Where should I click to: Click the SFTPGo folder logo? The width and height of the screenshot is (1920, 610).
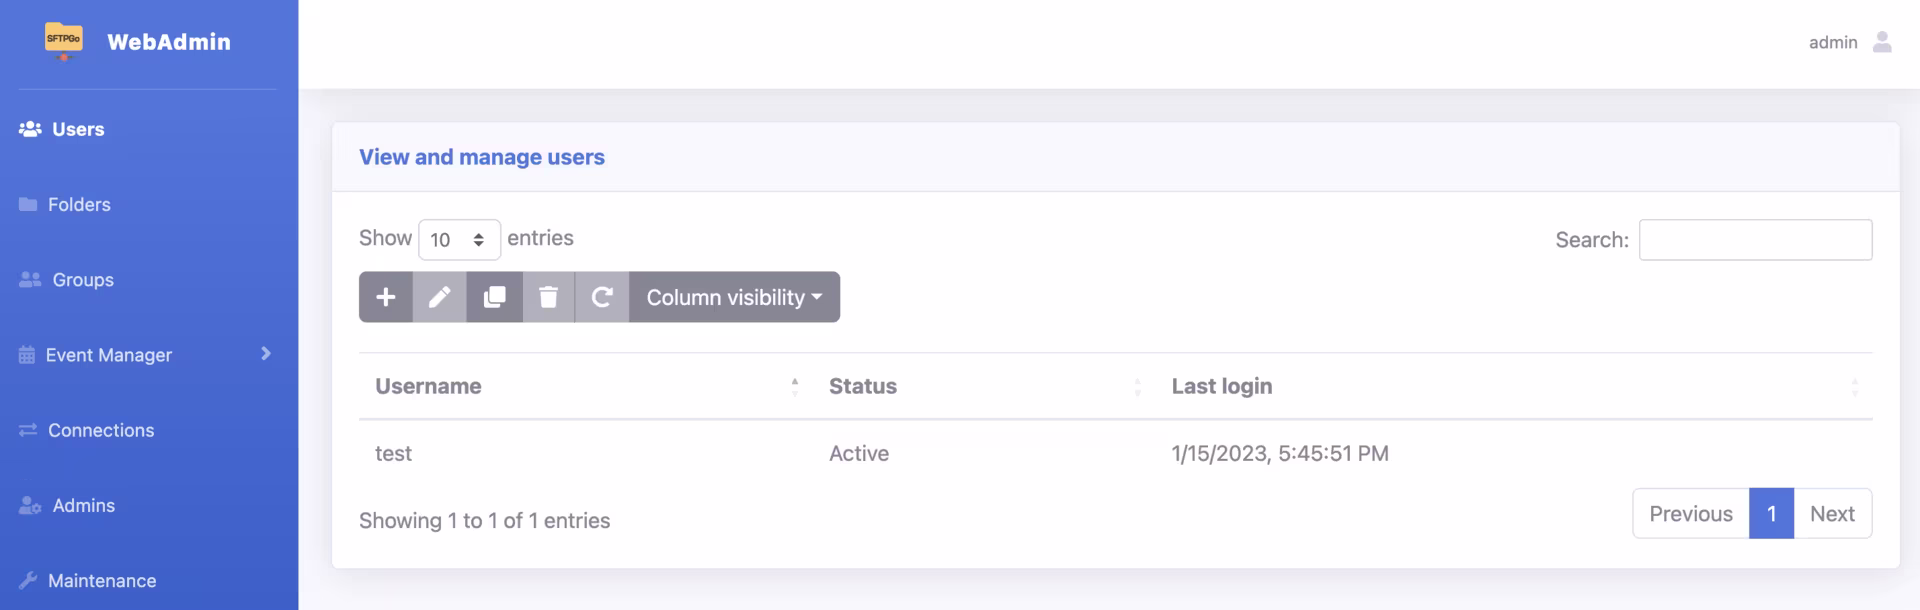63,41
